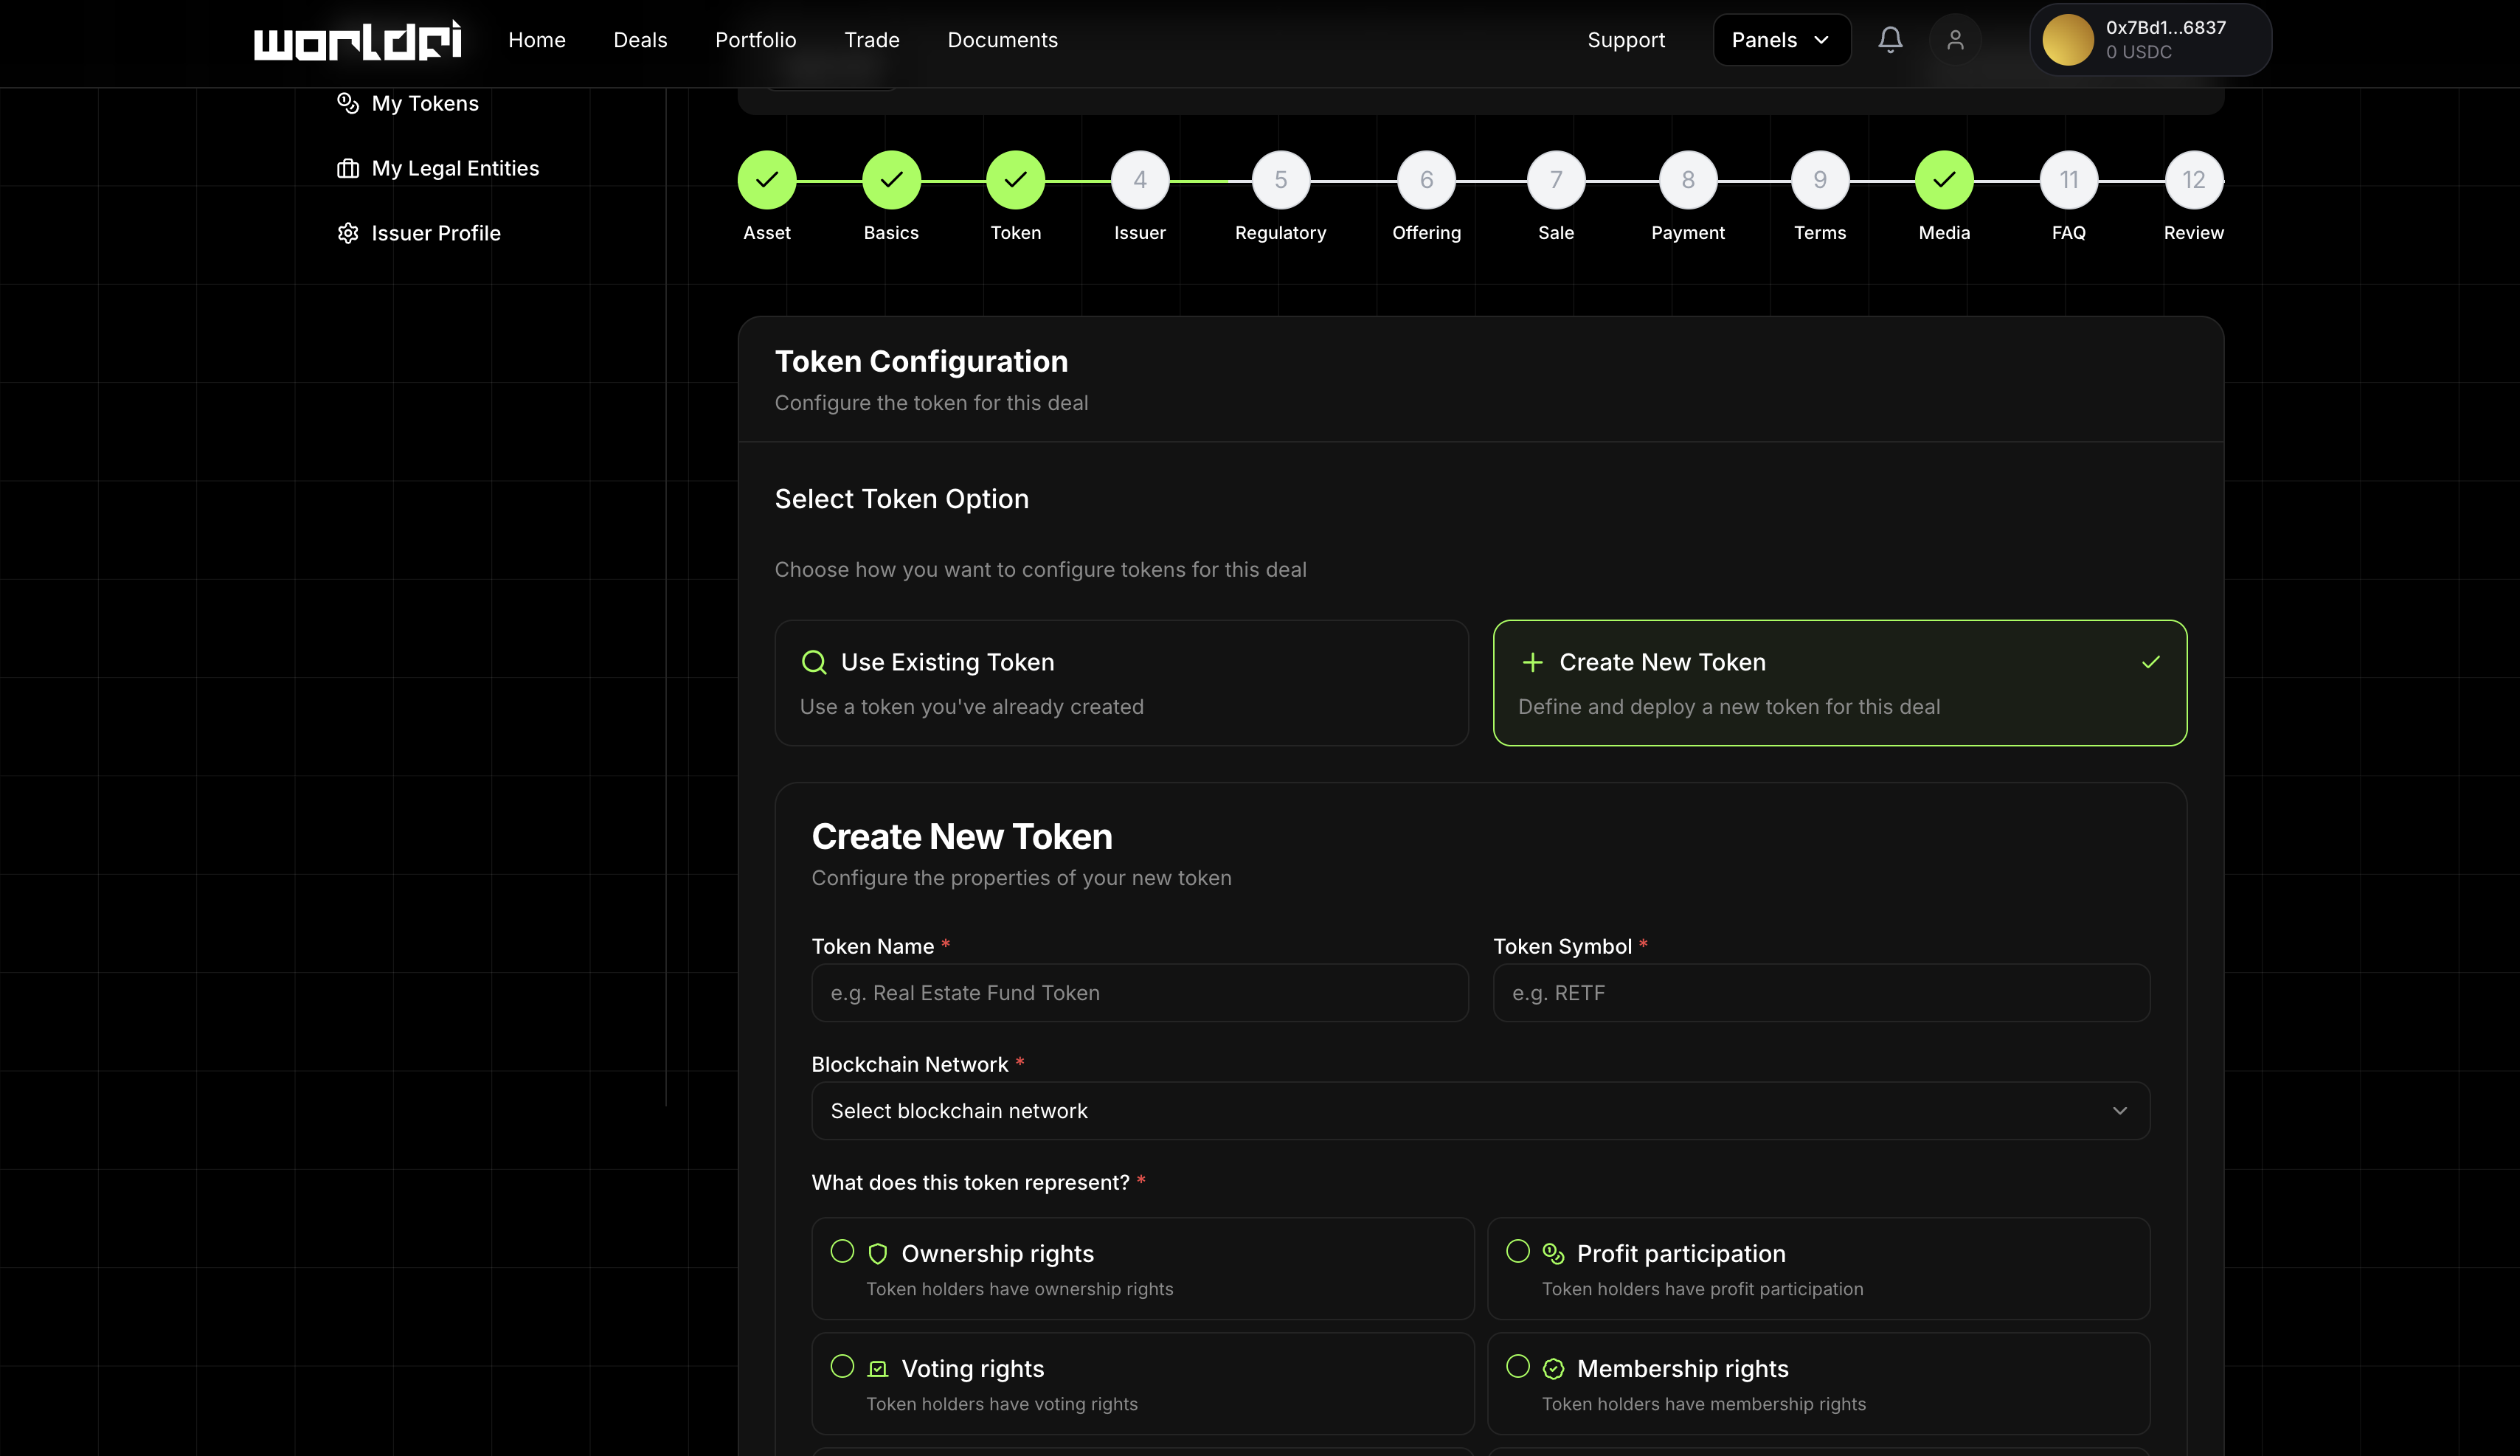Select Voting rights radio button
Image resolution: width=2520 pixels, height=1456 pixels.
click(x=842, y=1366)
